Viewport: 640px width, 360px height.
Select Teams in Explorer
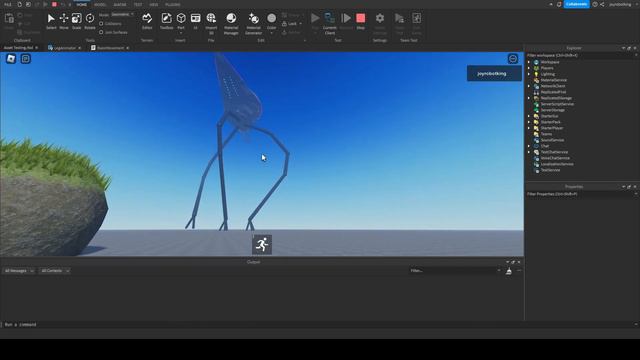coord(546,134)
